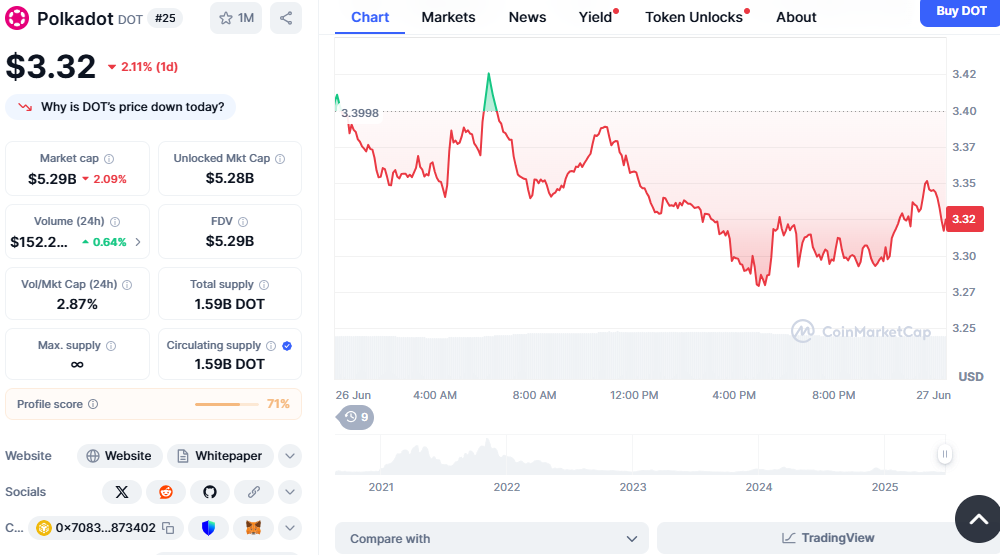Switch to the About tab
The image size is (1000, 555).
(x=796, y=17)
